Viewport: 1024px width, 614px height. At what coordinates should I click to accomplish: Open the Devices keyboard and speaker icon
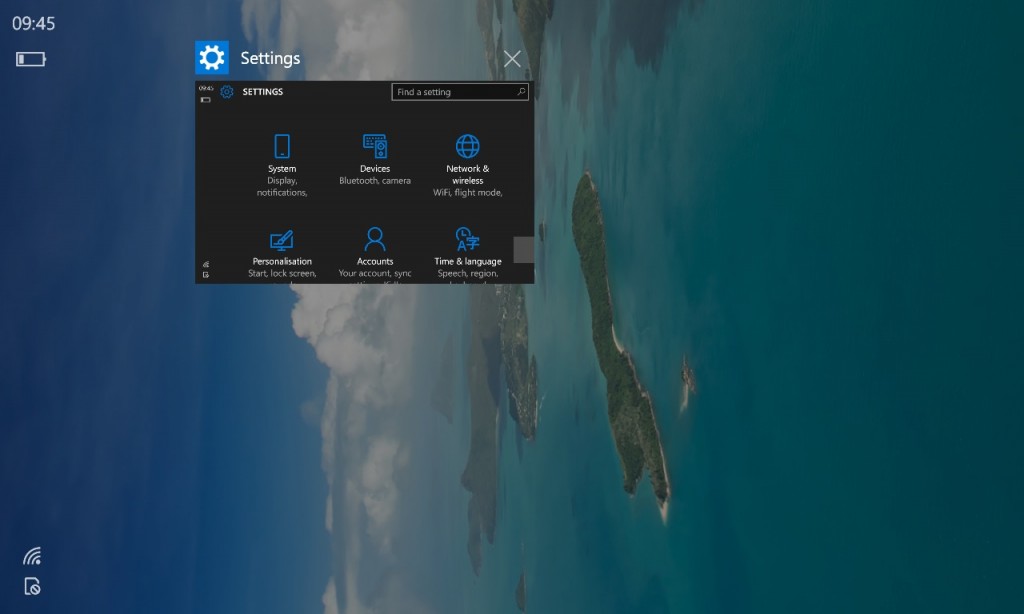375,146
